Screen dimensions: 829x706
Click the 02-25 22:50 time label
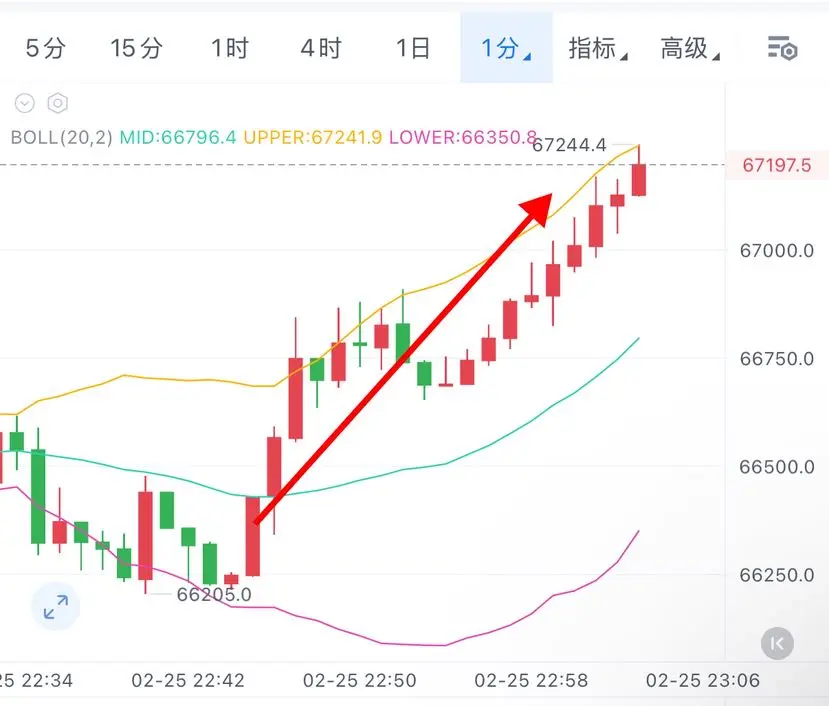pyautogui.click(x=360, y=680)
